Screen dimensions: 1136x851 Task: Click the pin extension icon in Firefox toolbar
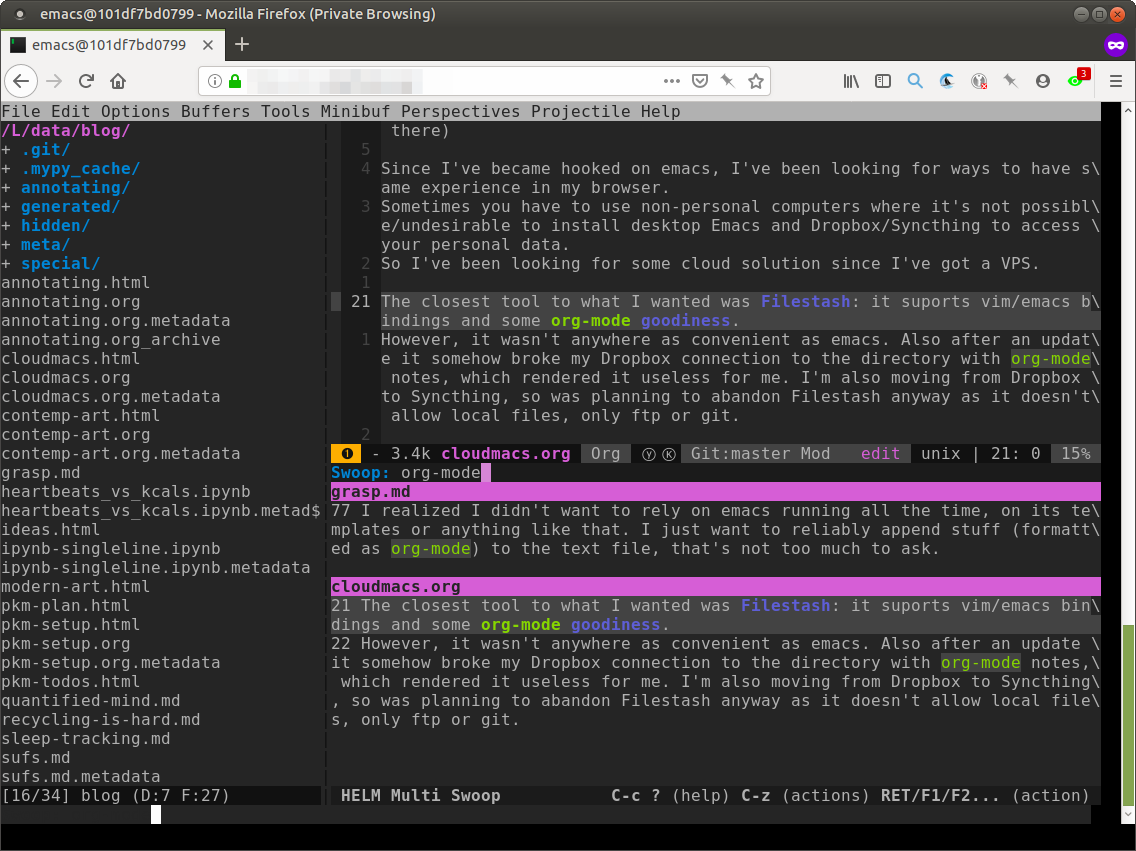coord(1011,81)
